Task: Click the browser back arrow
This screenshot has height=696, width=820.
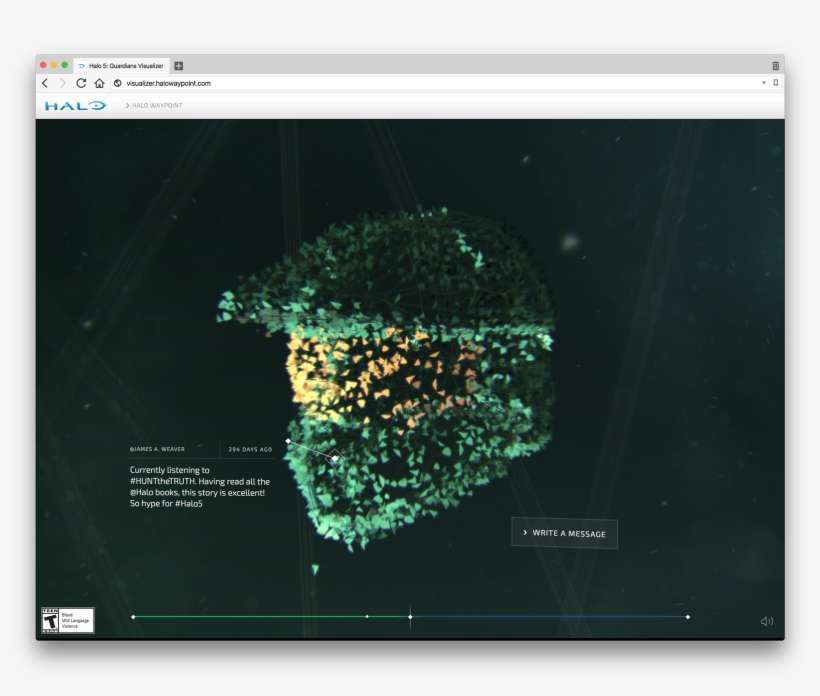Action: pos(45,83)
